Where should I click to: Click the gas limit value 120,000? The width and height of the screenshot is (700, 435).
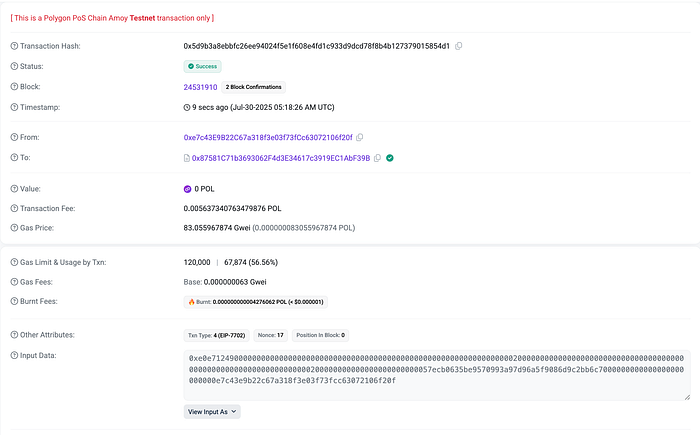[x=197, y=262]
